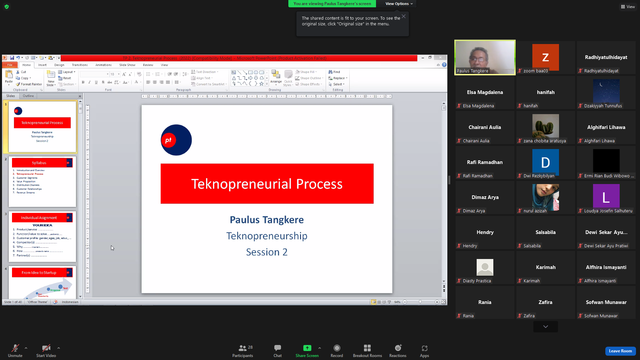The width and height of the screenshot is (640, 360).
Task: Open the Arrange menu
Action: tap(276, 77)
